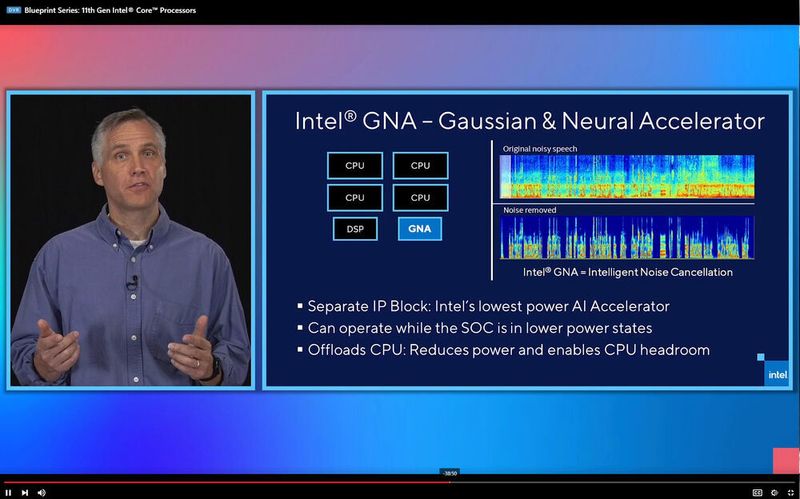The height and width of the screenshot is (499, 800).
Task: Enter fullscreen mode
Action: coord(790,492)
